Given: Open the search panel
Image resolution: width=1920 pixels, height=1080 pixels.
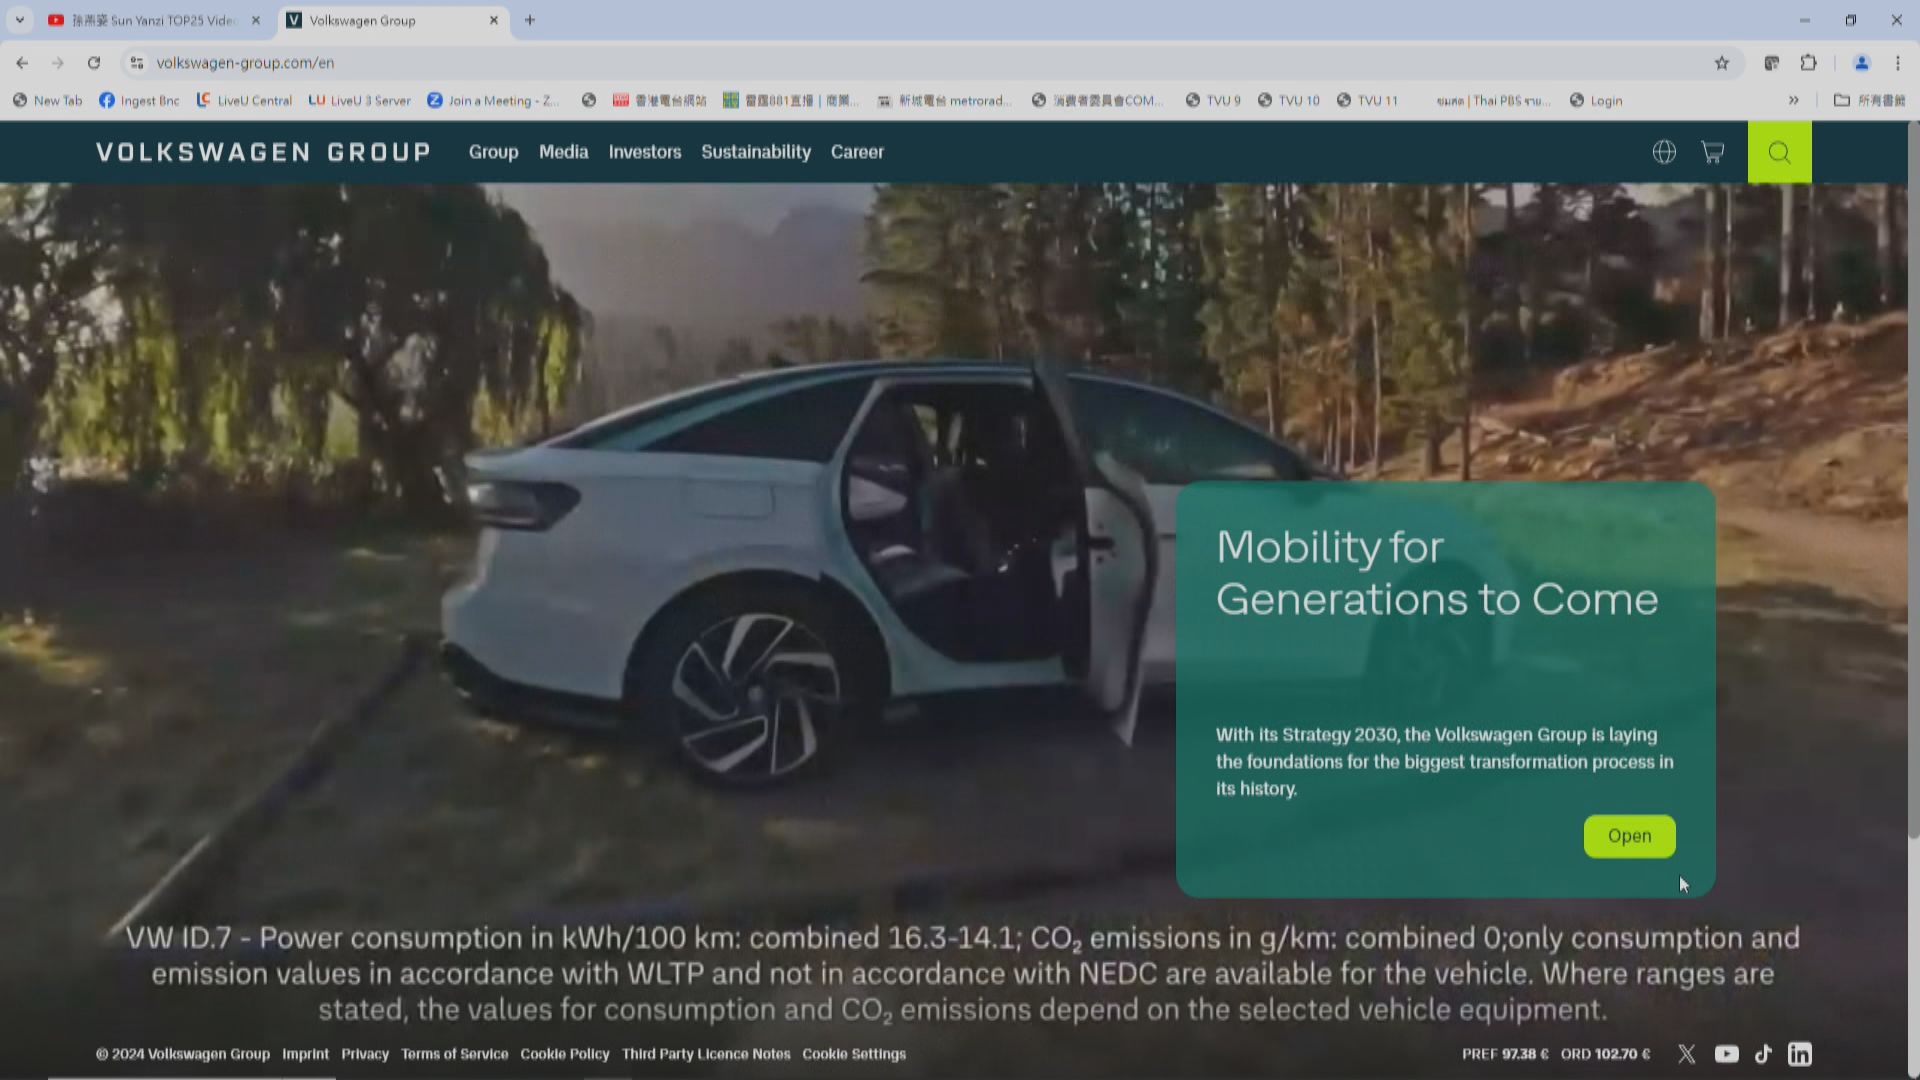Looking at the screenshot, I should point(1779,152).
